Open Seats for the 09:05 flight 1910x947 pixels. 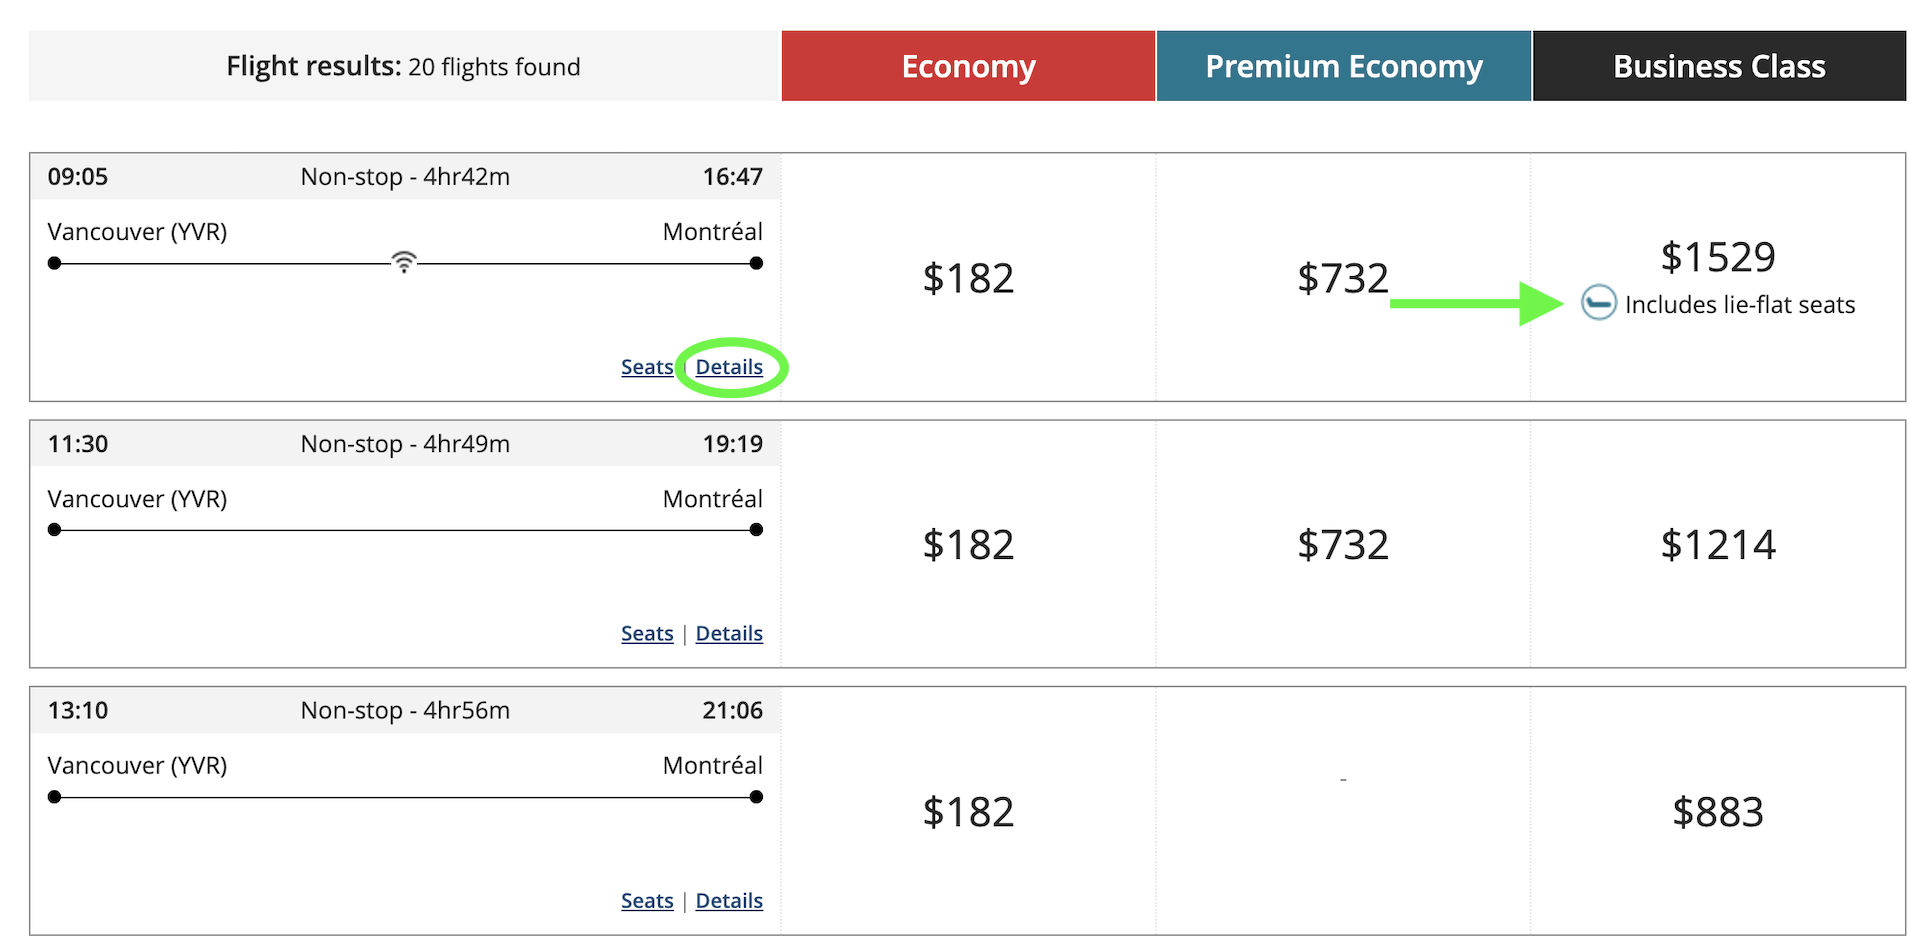click(x=647, y=367)
